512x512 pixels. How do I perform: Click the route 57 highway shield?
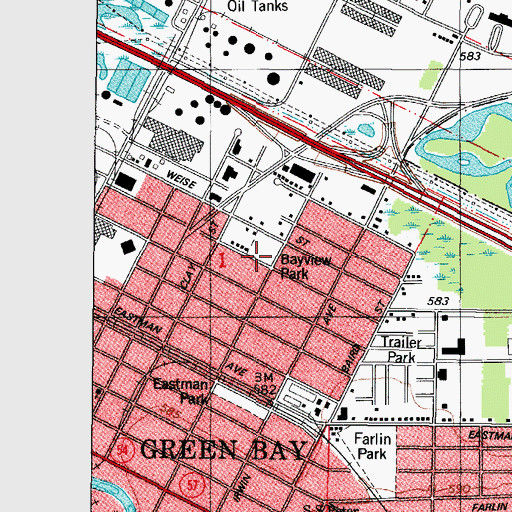click(x=192, y=485)
